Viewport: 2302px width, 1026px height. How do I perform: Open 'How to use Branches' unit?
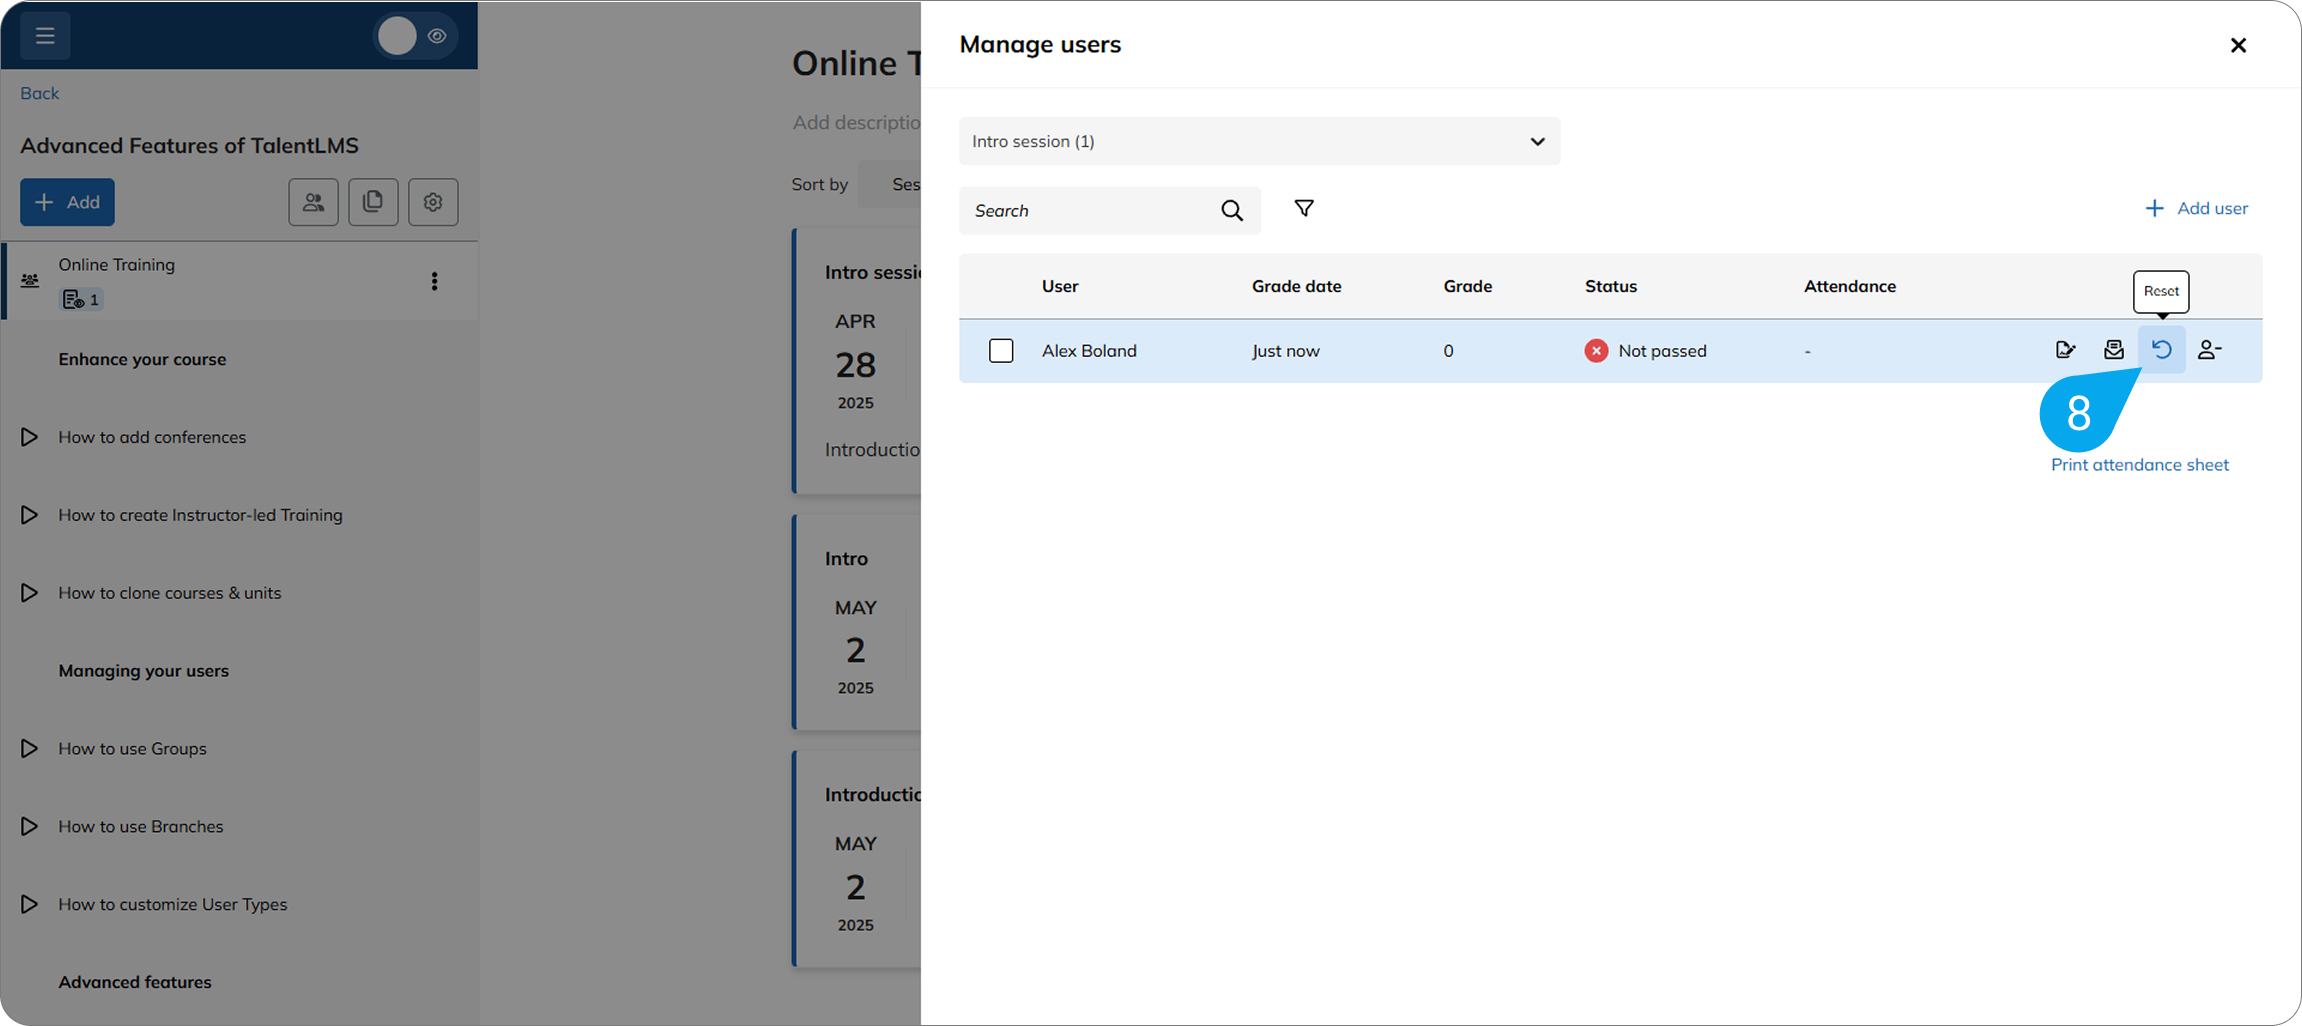point(141,827)
